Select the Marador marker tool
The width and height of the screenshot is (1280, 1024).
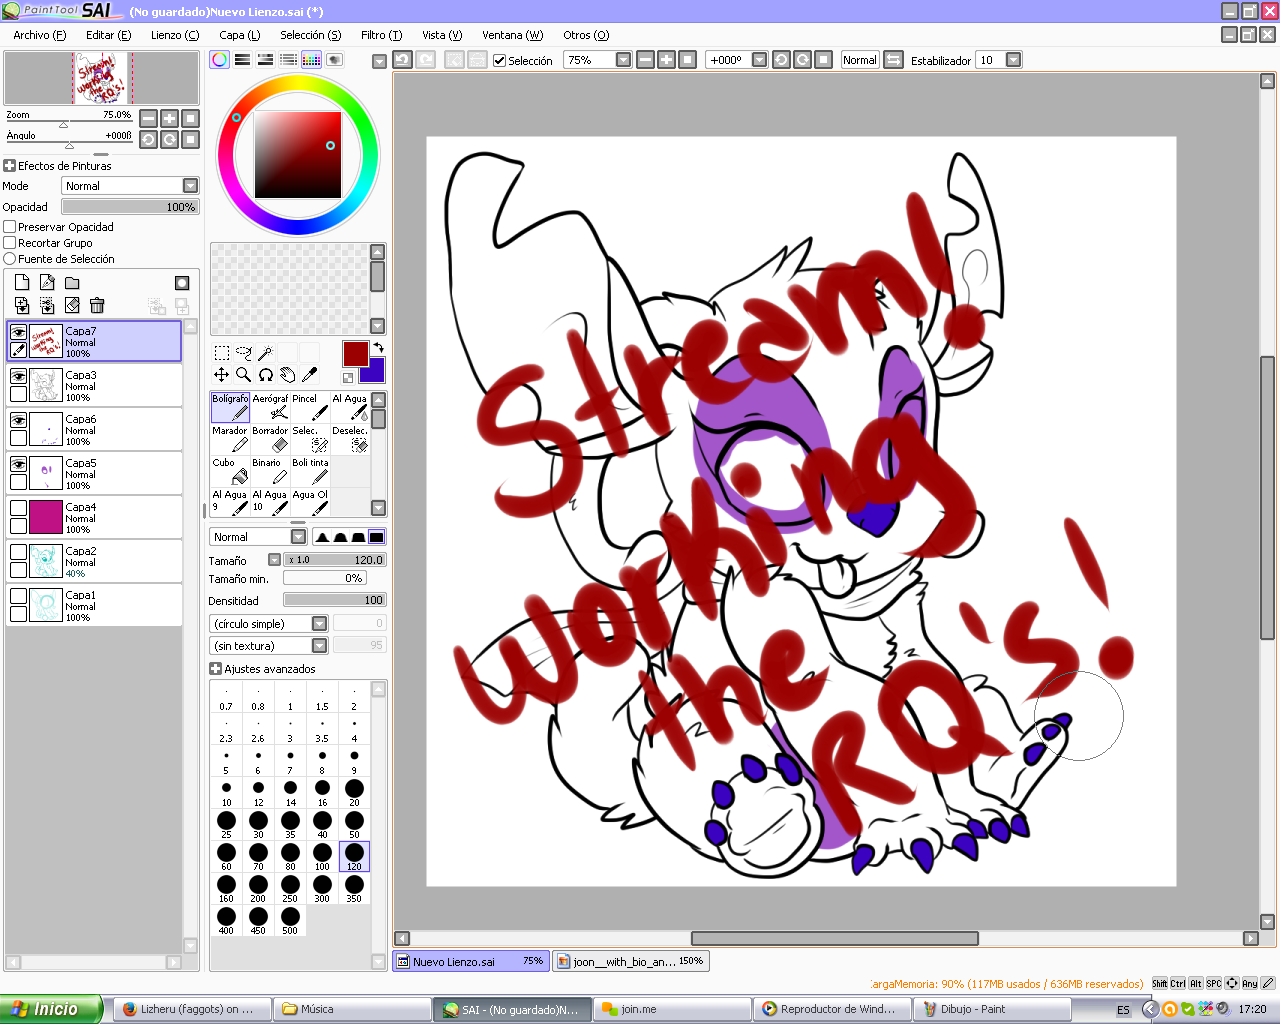pyautogui.click(x=230, y=439)
